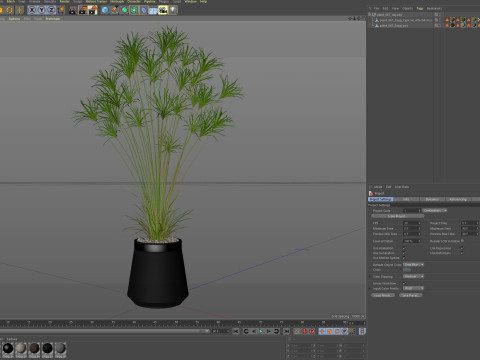Toggle parameter keyframe recording
Viewport: 480px width, 360px height.
(344, 331)
